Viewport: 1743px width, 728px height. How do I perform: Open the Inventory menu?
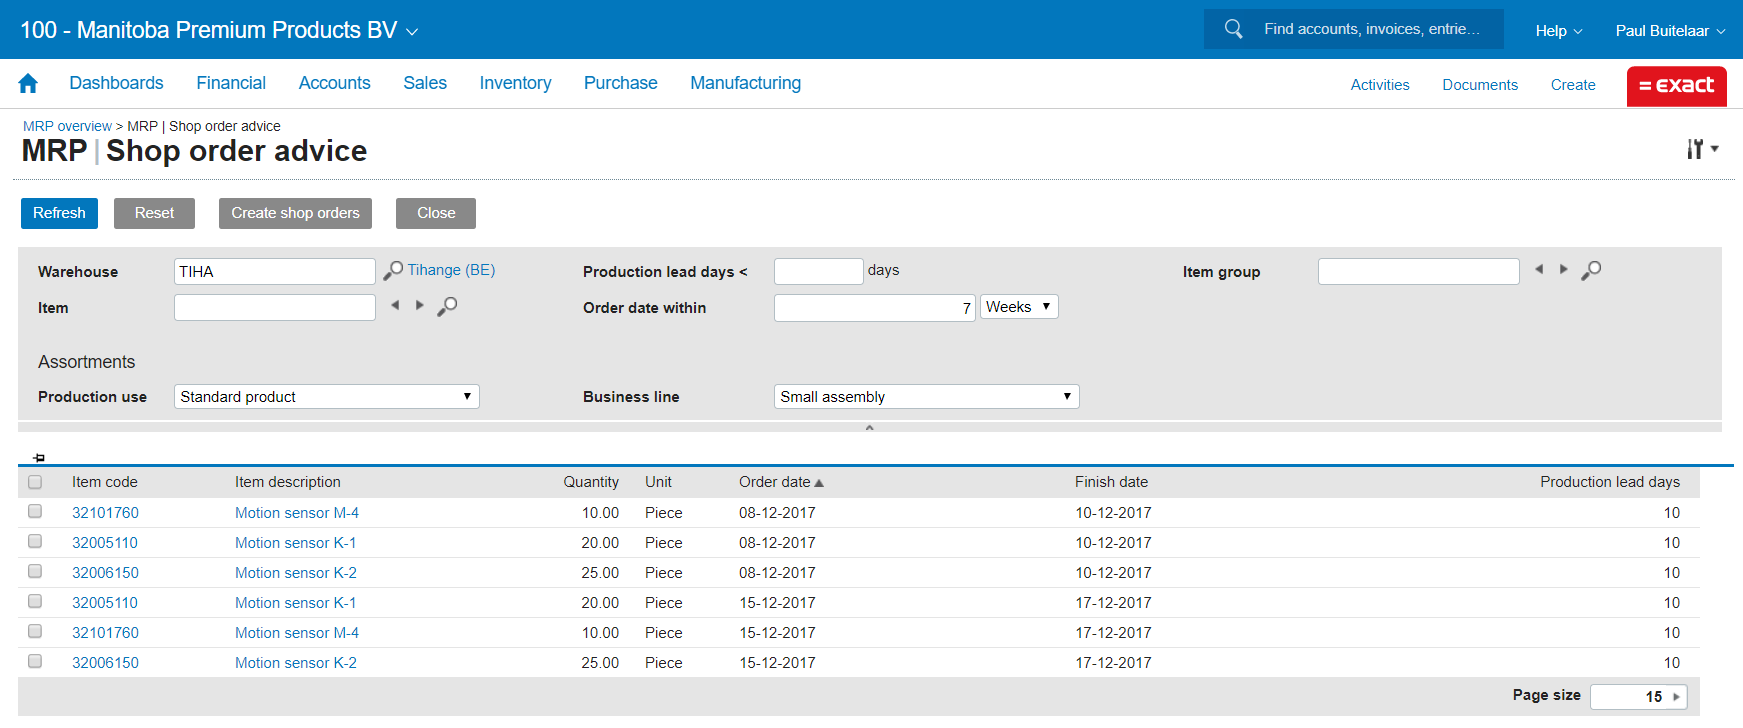(515, 83)
